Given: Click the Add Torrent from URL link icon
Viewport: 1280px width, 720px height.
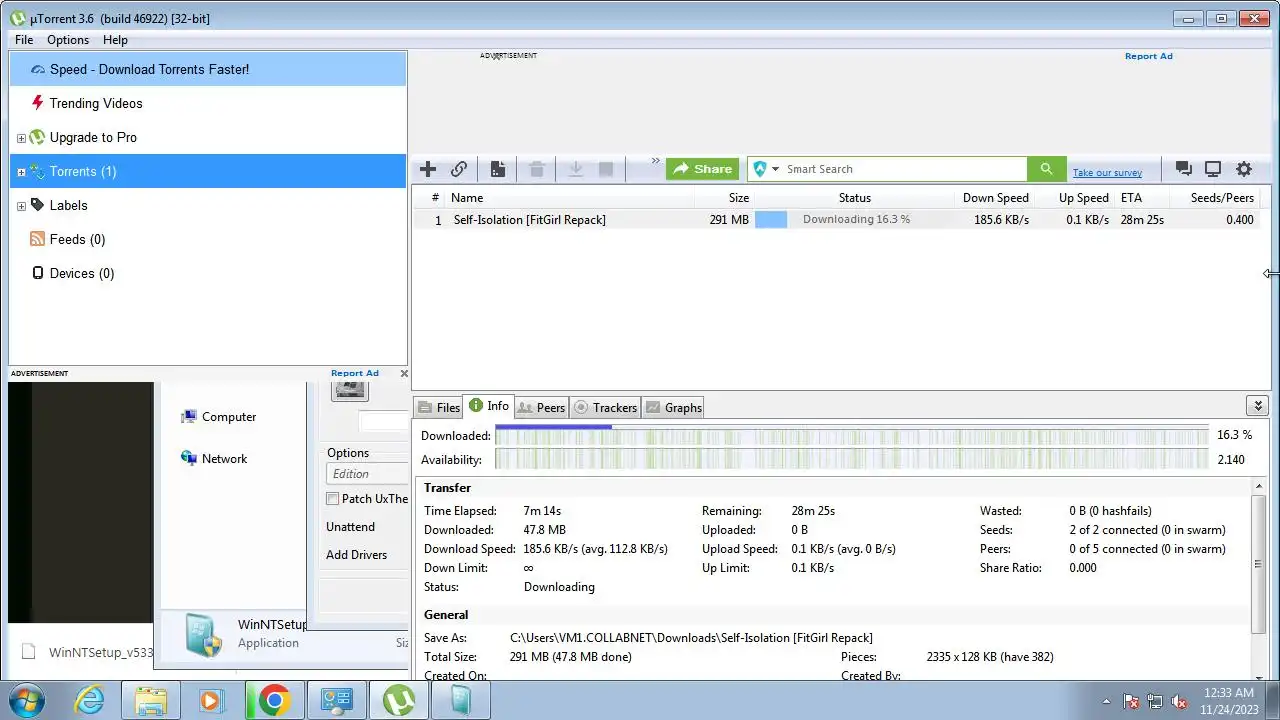Looking at the screenshot, I should (459, 169).
